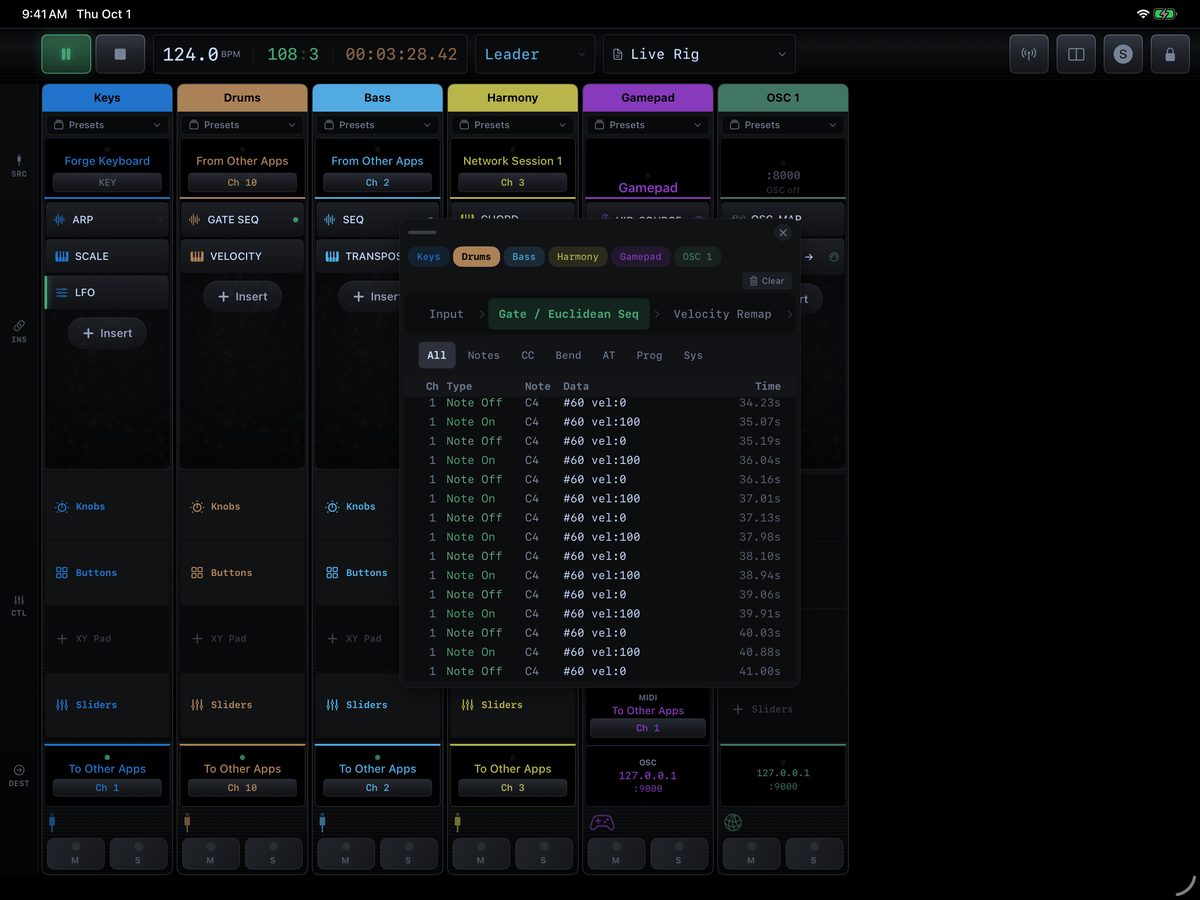This screenshot has width=1200, height=900.
Task: Expand Presets dropdown in Gamepad strip
Action: (x=647, y=125)
